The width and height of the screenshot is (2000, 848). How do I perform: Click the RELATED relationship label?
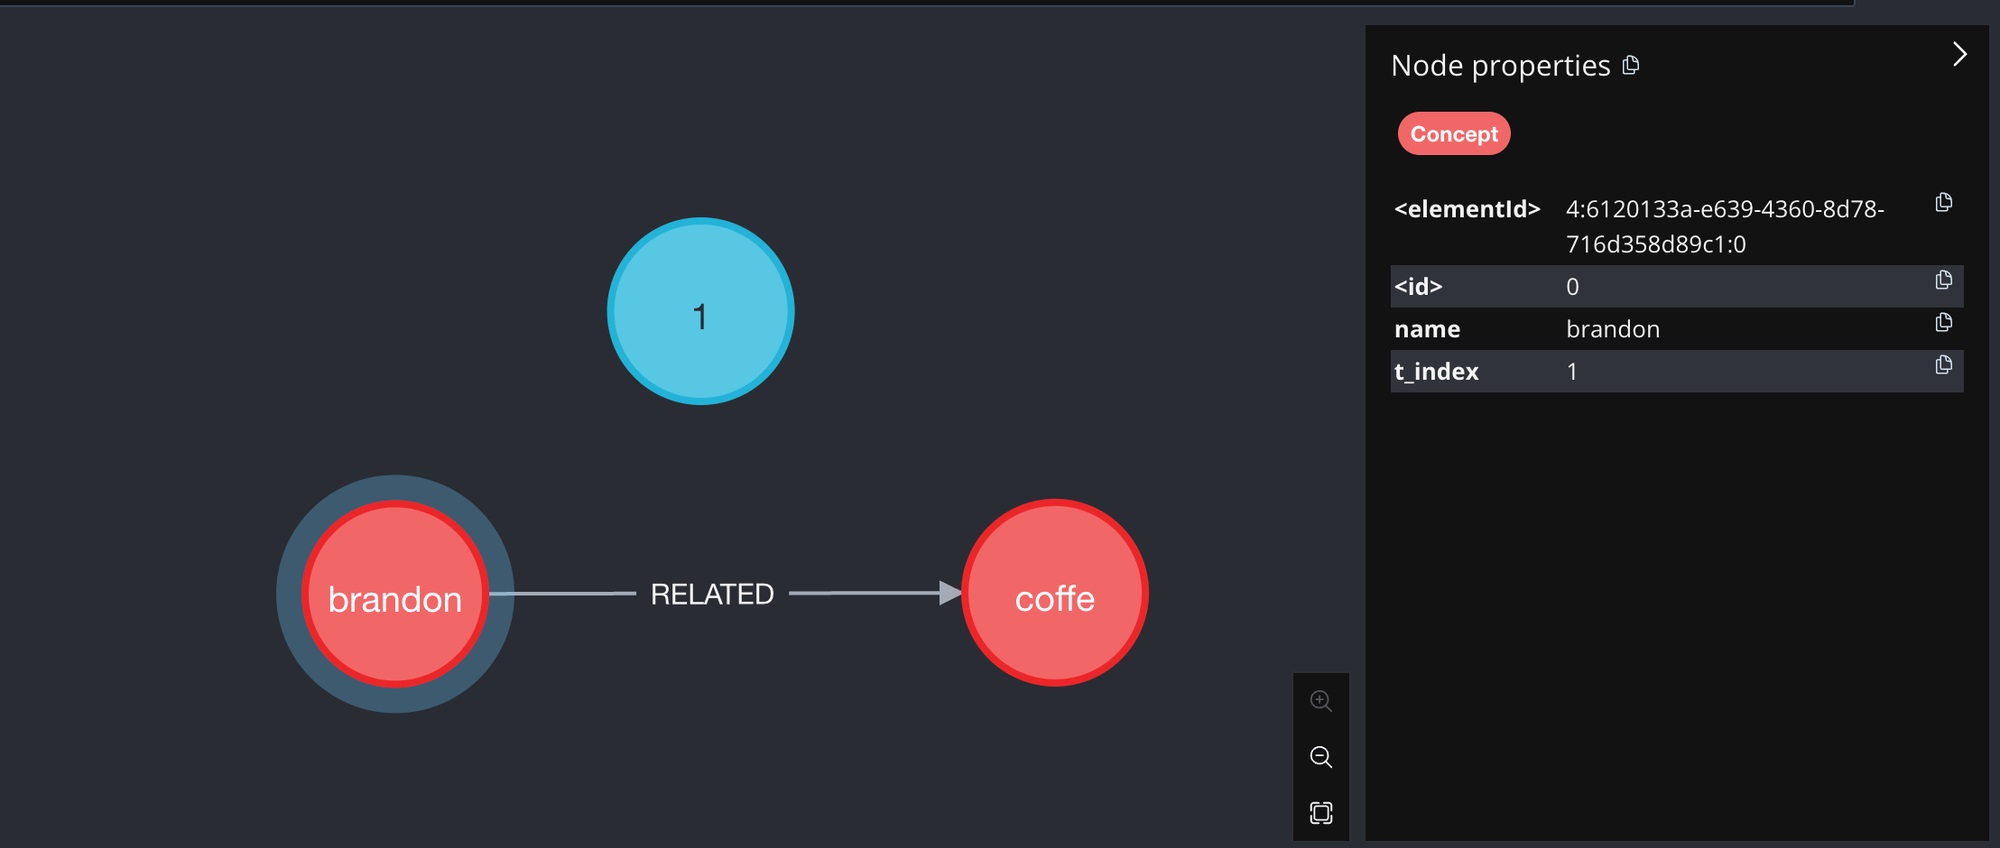(x=712, y=594)
